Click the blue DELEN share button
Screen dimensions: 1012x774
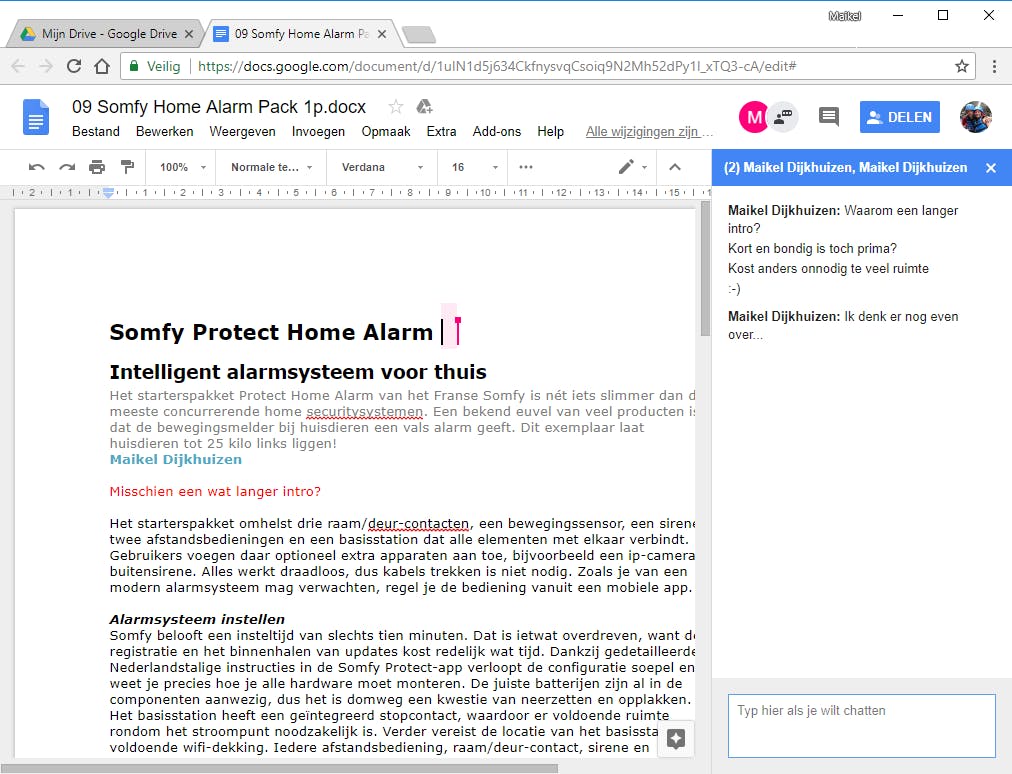(x=900, y=117)
